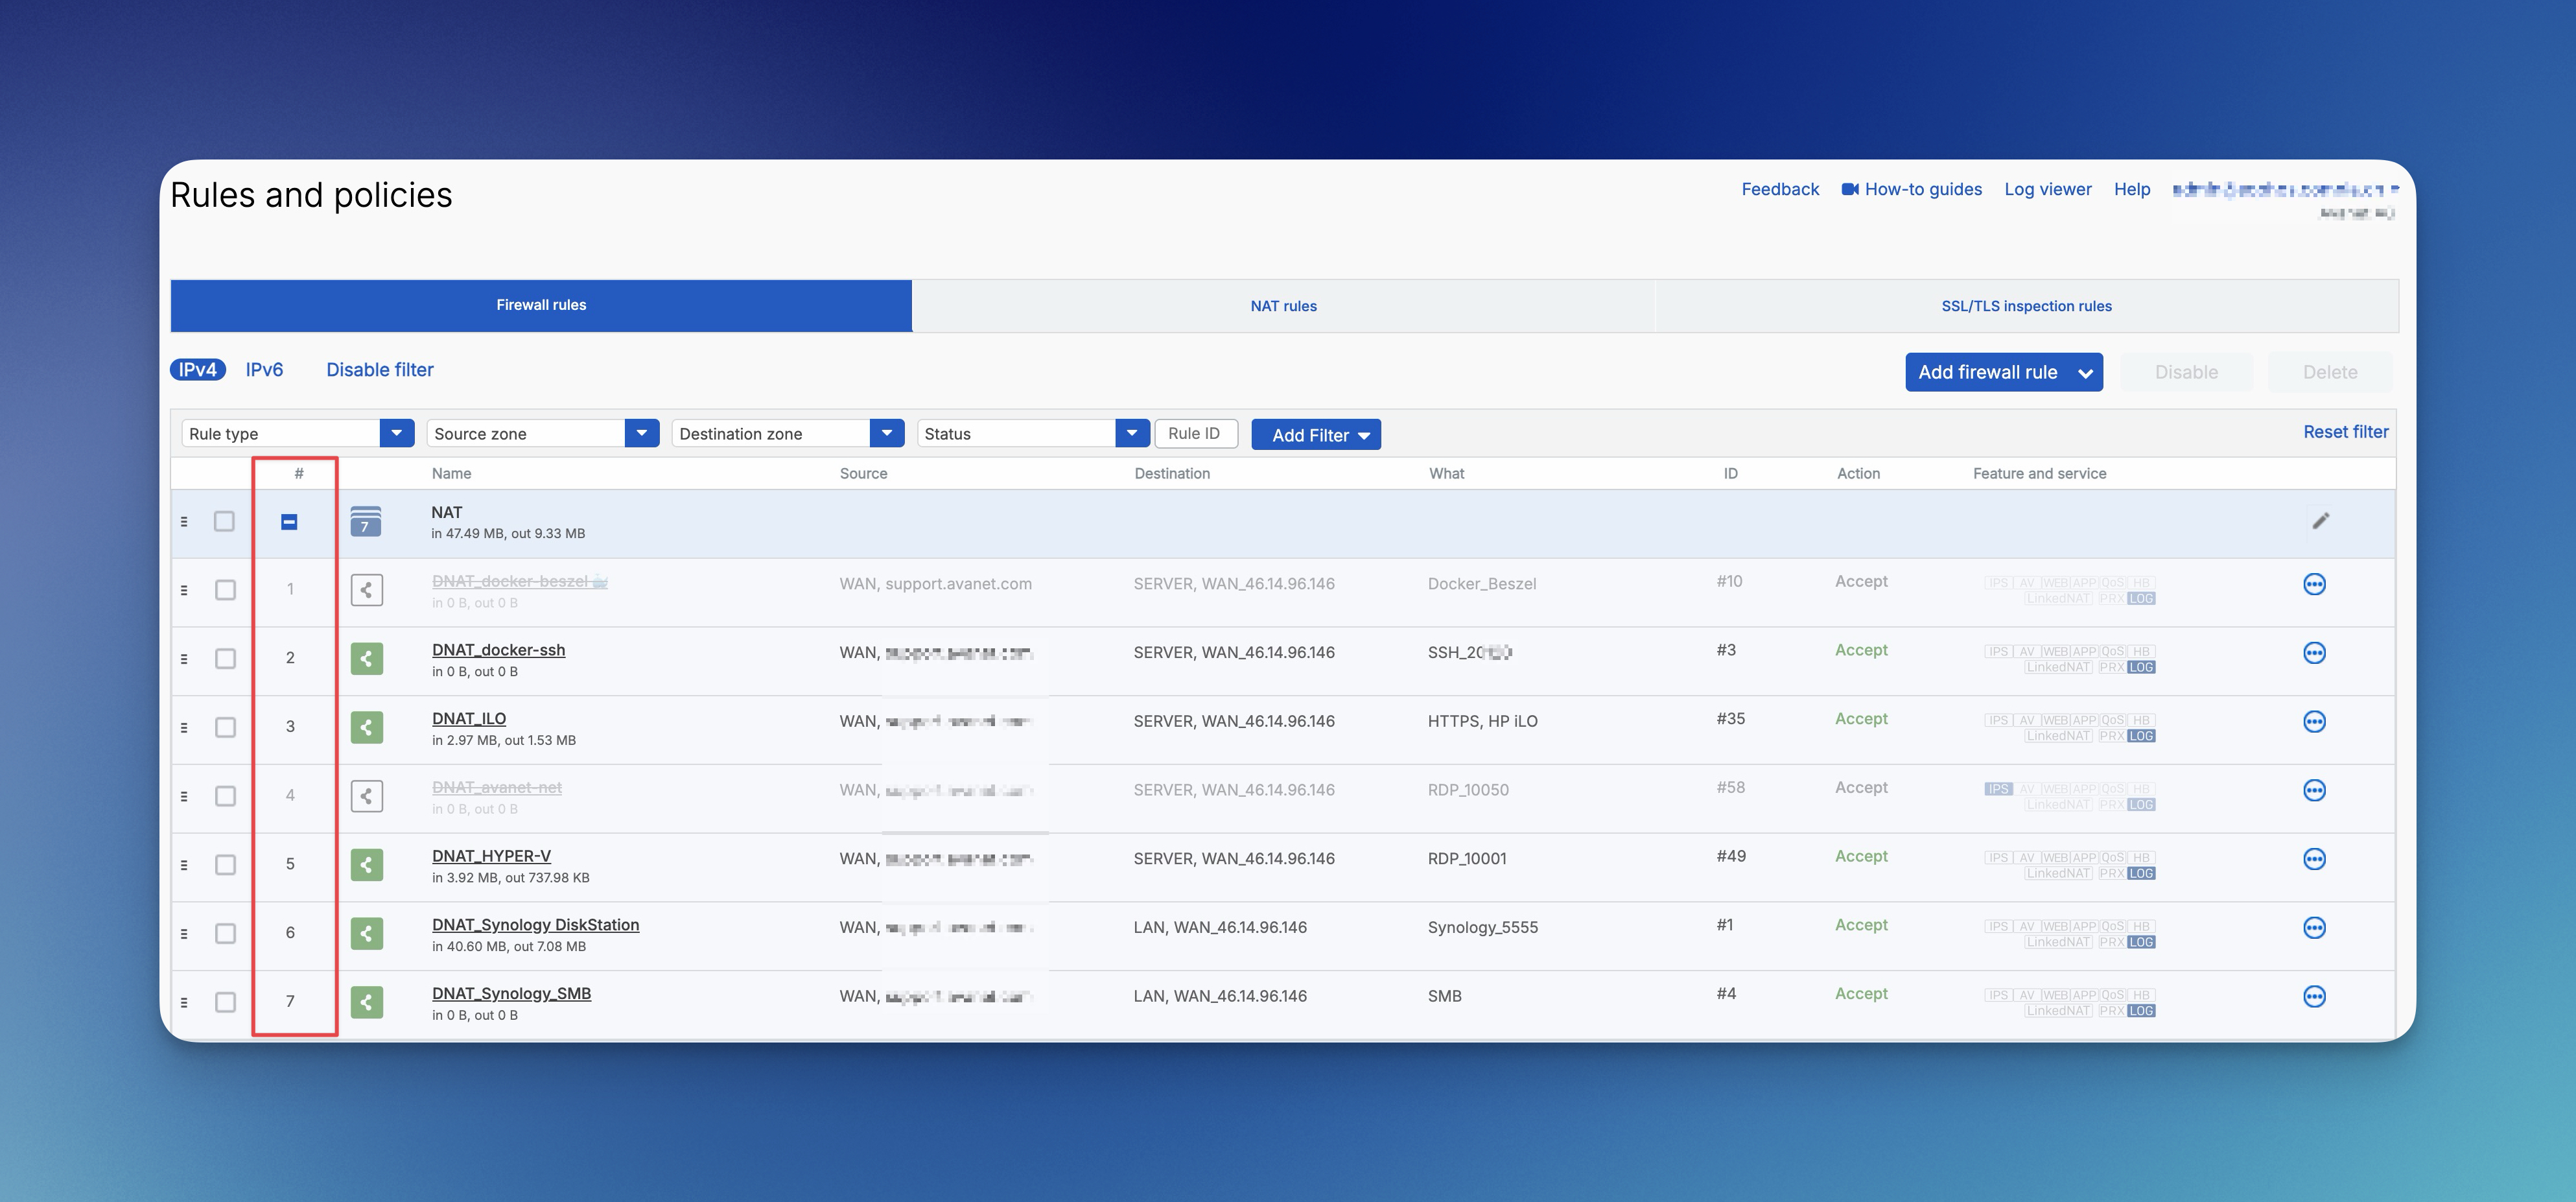Click the DNAT_docker-beszel rule type icon
The width and height of the screenshot is (2576, 1202).
coord(367,590)
